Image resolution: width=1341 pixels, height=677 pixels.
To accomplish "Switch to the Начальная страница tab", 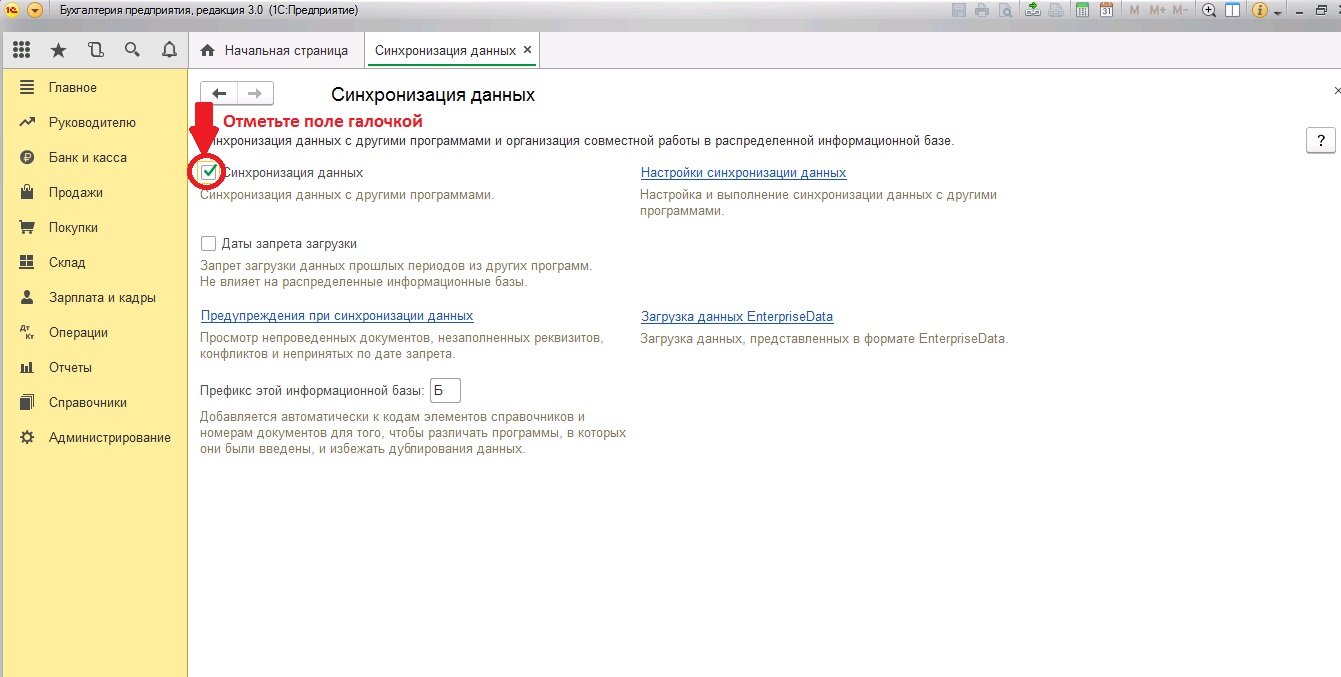I will point(275,50).
